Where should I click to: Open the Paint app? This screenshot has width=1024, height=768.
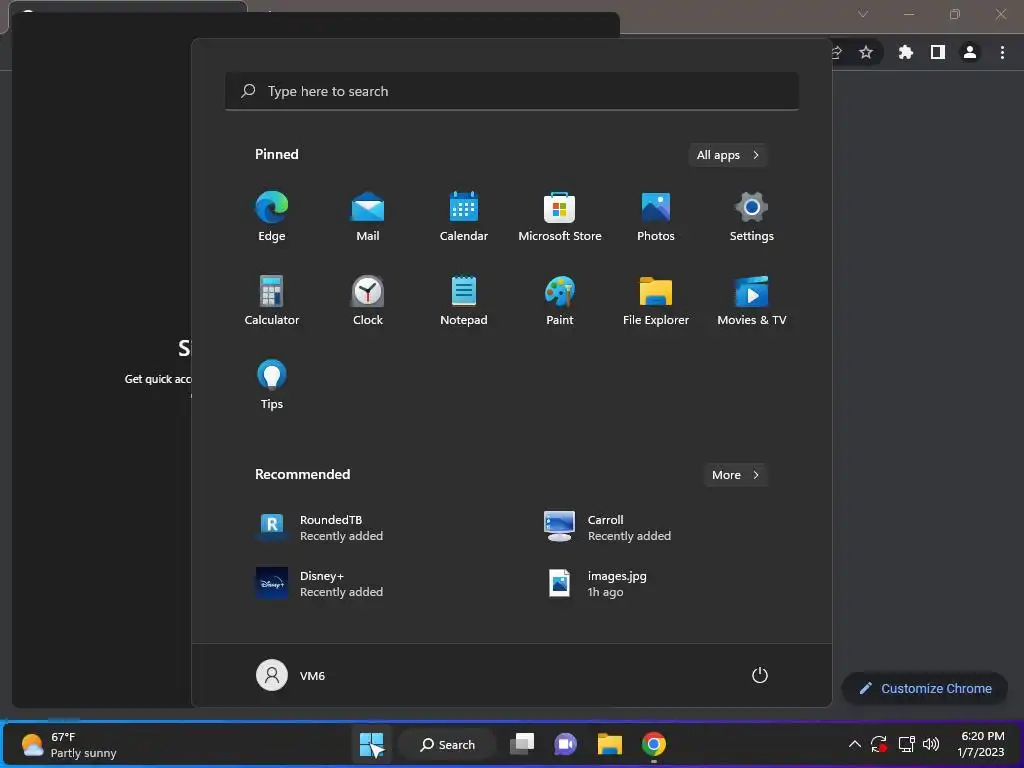[560, 300]
